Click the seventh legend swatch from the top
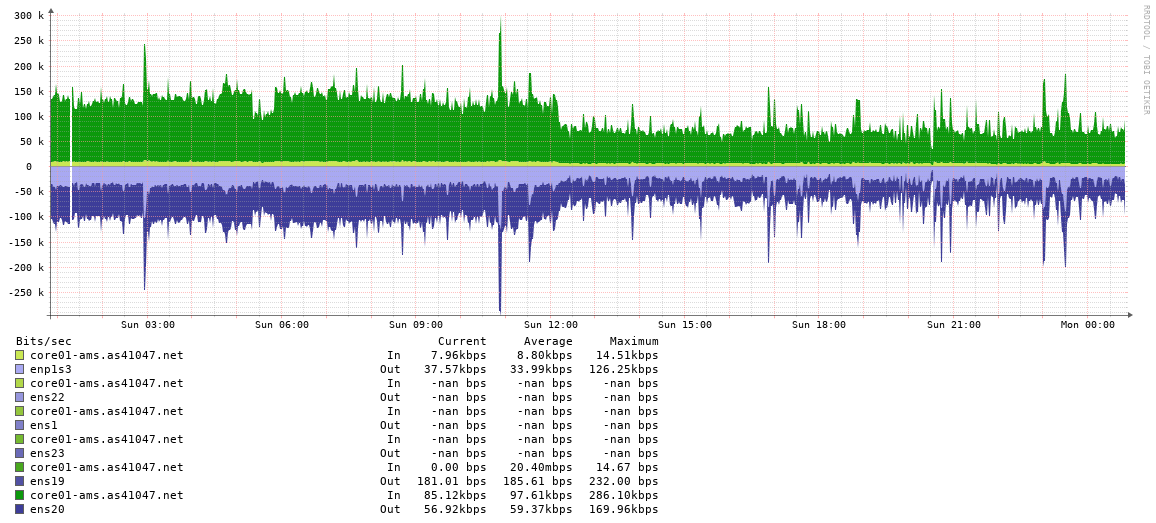This screenshot has width=1156, height=523. point(19,439)
